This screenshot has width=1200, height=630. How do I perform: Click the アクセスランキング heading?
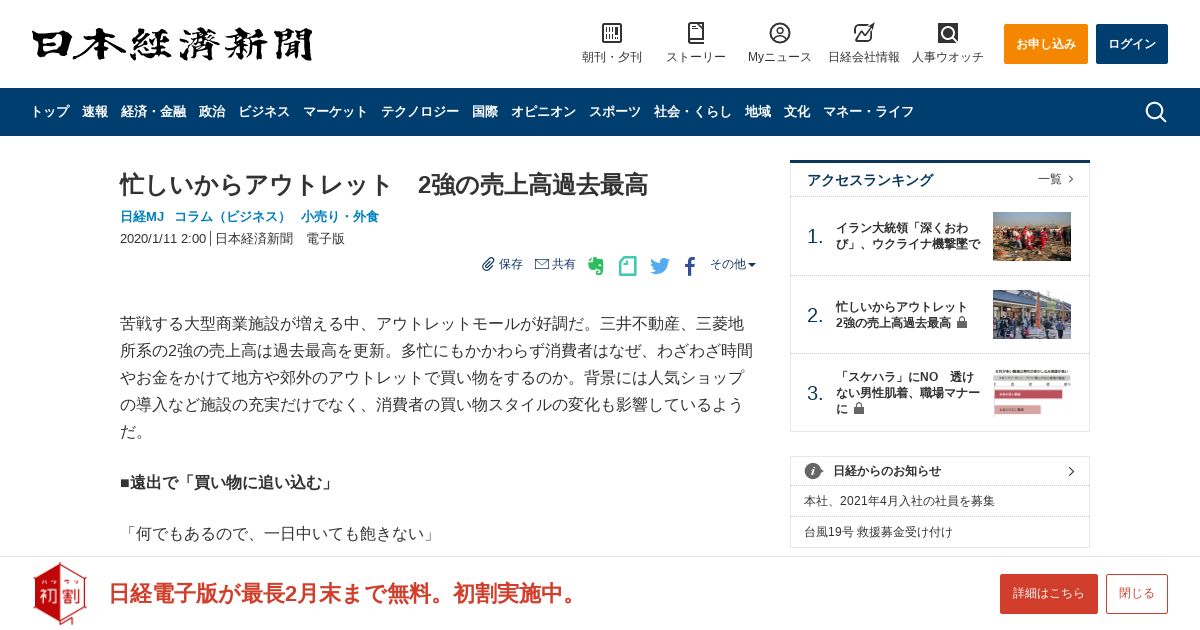(x=870, y=180)
